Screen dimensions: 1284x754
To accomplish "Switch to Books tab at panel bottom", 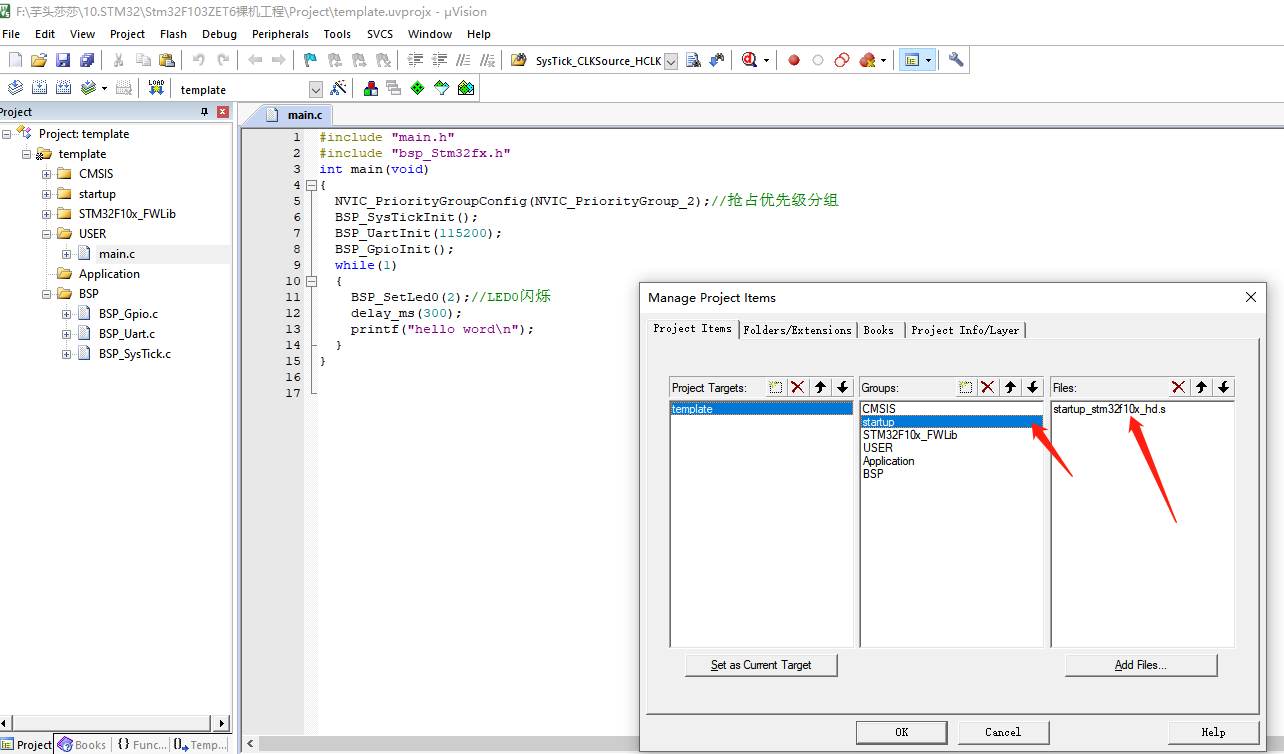I will click(81, 745).
